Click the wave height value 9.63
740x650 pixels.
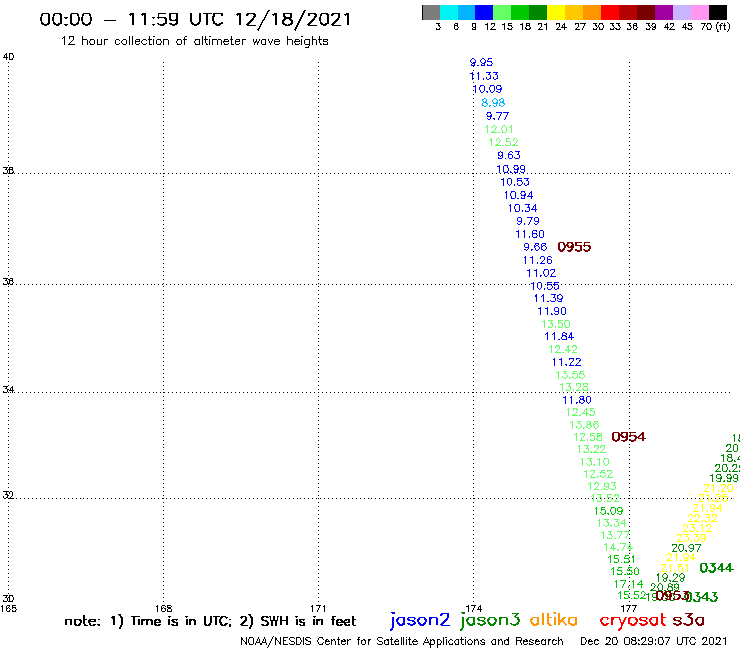click(x=509, y=155)
